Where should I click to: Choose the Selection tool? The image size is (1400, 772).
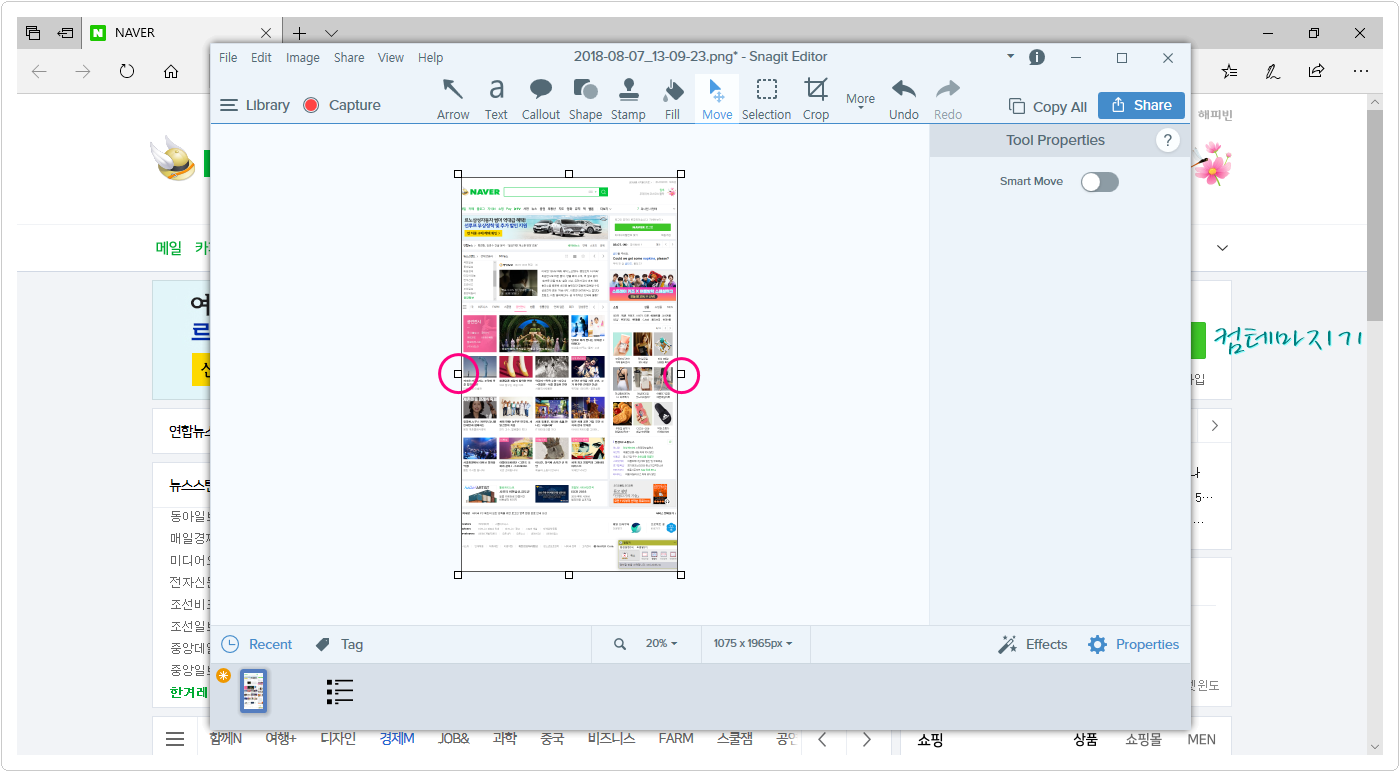click(767, 99)
